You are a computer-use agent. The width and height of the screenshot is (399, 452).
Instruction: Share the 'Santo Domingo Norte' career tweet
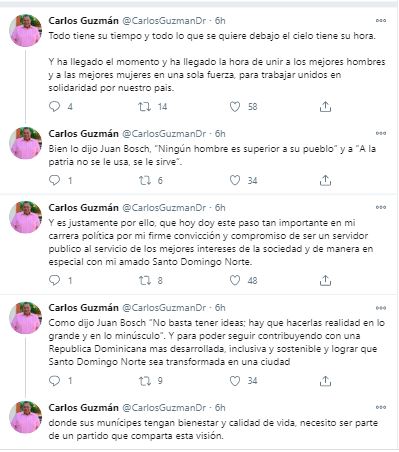click(325, 280)
